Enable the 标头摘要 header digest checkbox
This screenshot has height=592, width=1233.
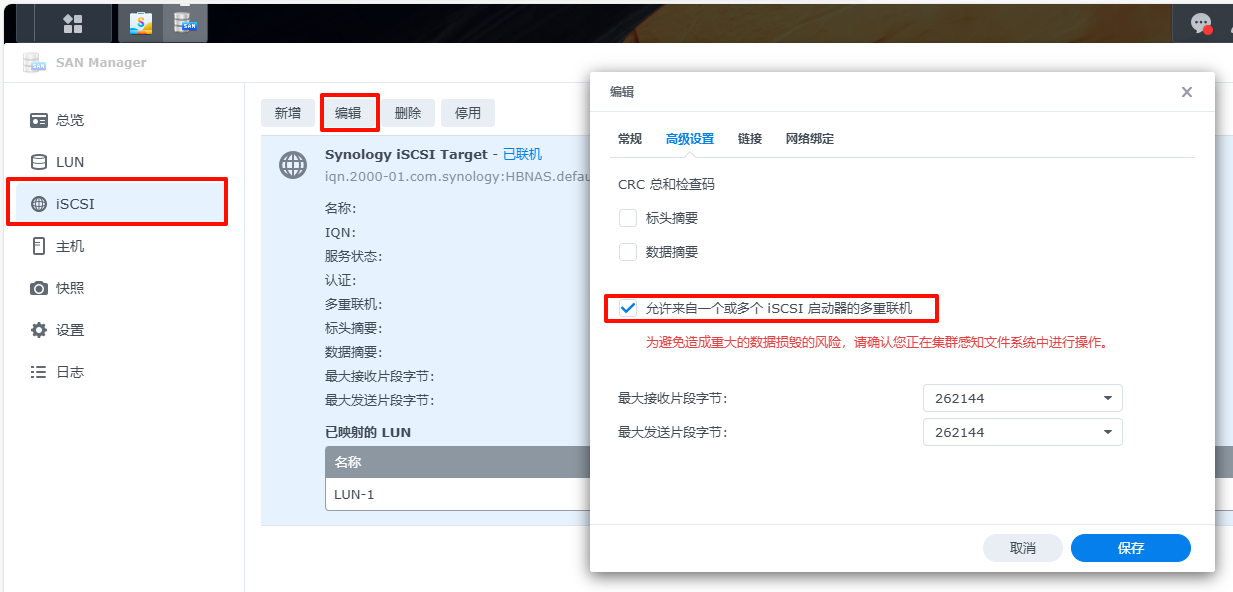tap(628, 218)
